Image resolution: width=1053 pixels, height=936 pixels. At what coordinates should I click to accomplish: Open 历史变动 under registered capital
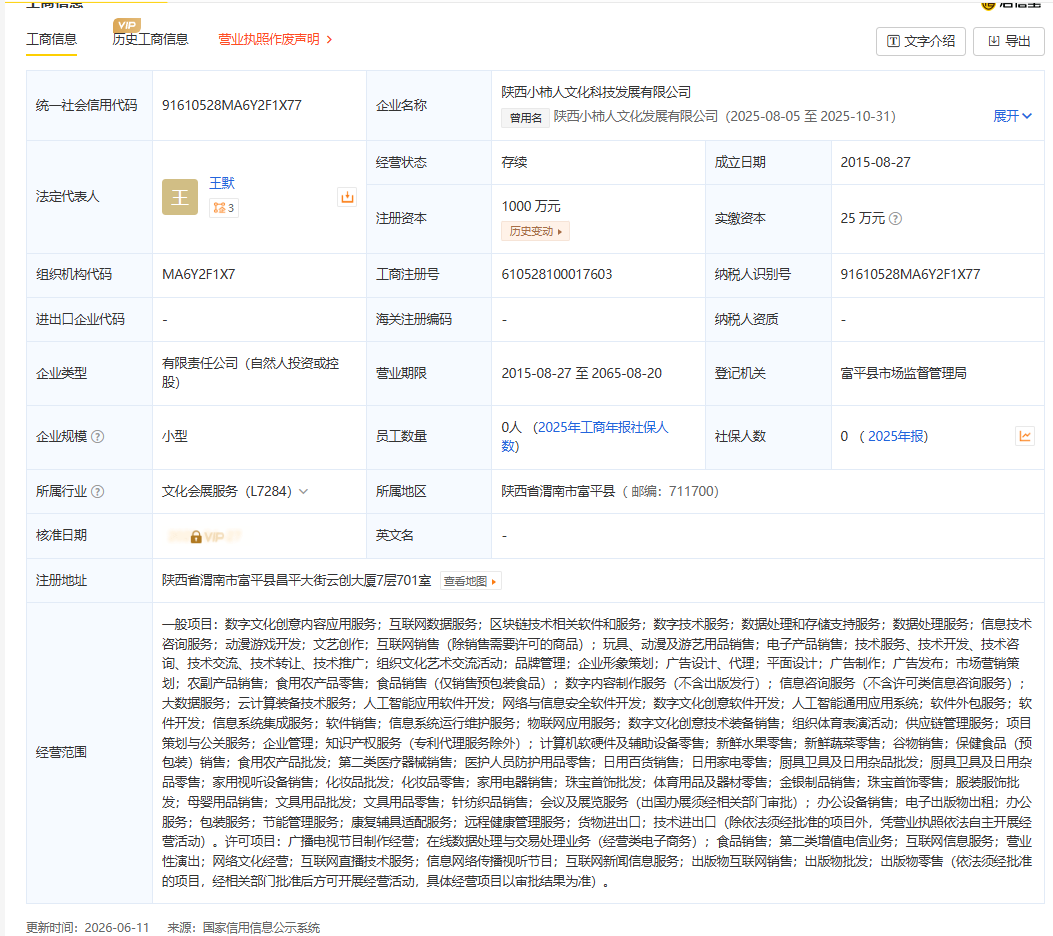coord(535,232)
